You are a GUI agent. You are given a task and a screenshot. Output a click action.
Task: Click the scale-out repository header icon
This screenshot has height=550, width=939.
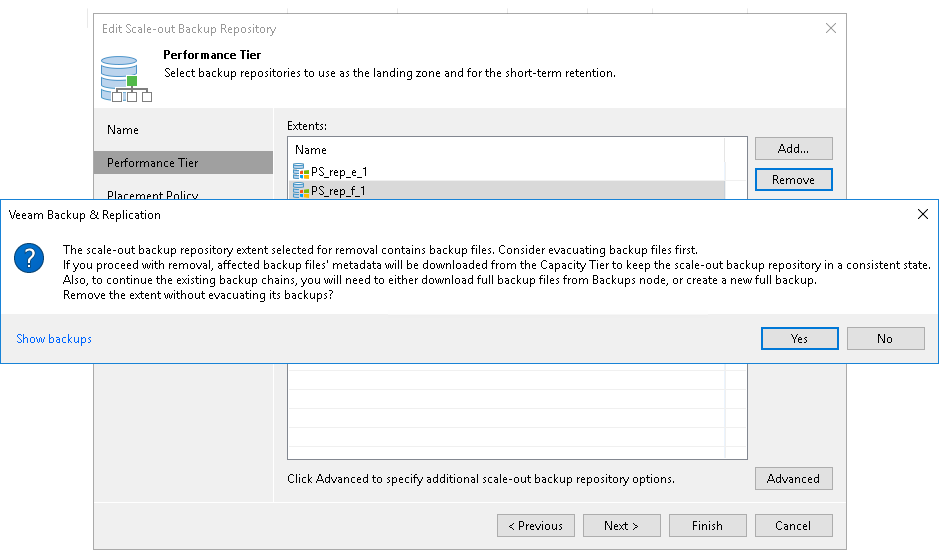[125, 79]
